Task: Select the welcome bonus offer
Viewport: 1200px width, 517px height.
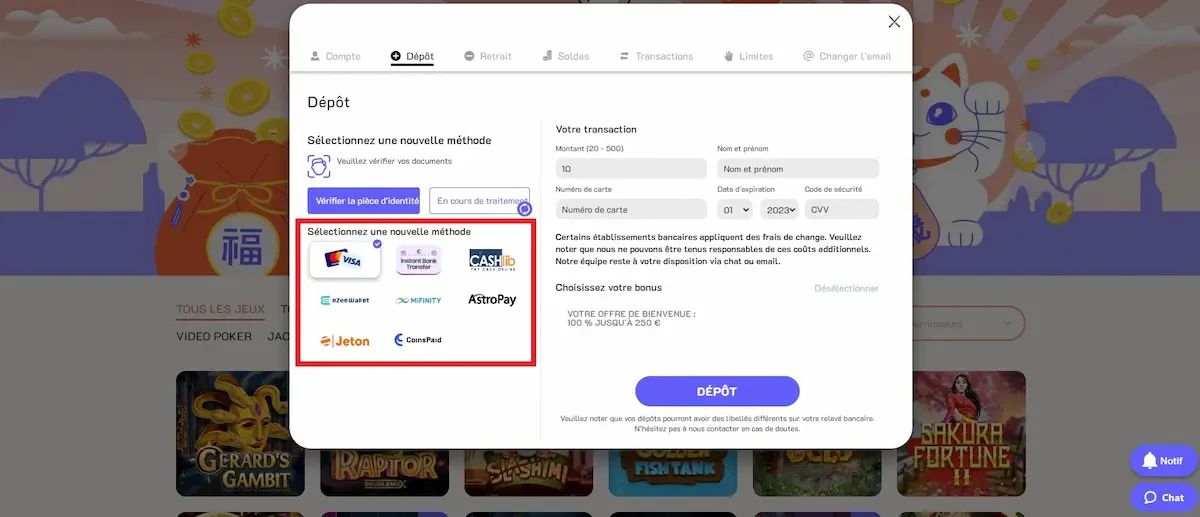Action: pos(631,318)
